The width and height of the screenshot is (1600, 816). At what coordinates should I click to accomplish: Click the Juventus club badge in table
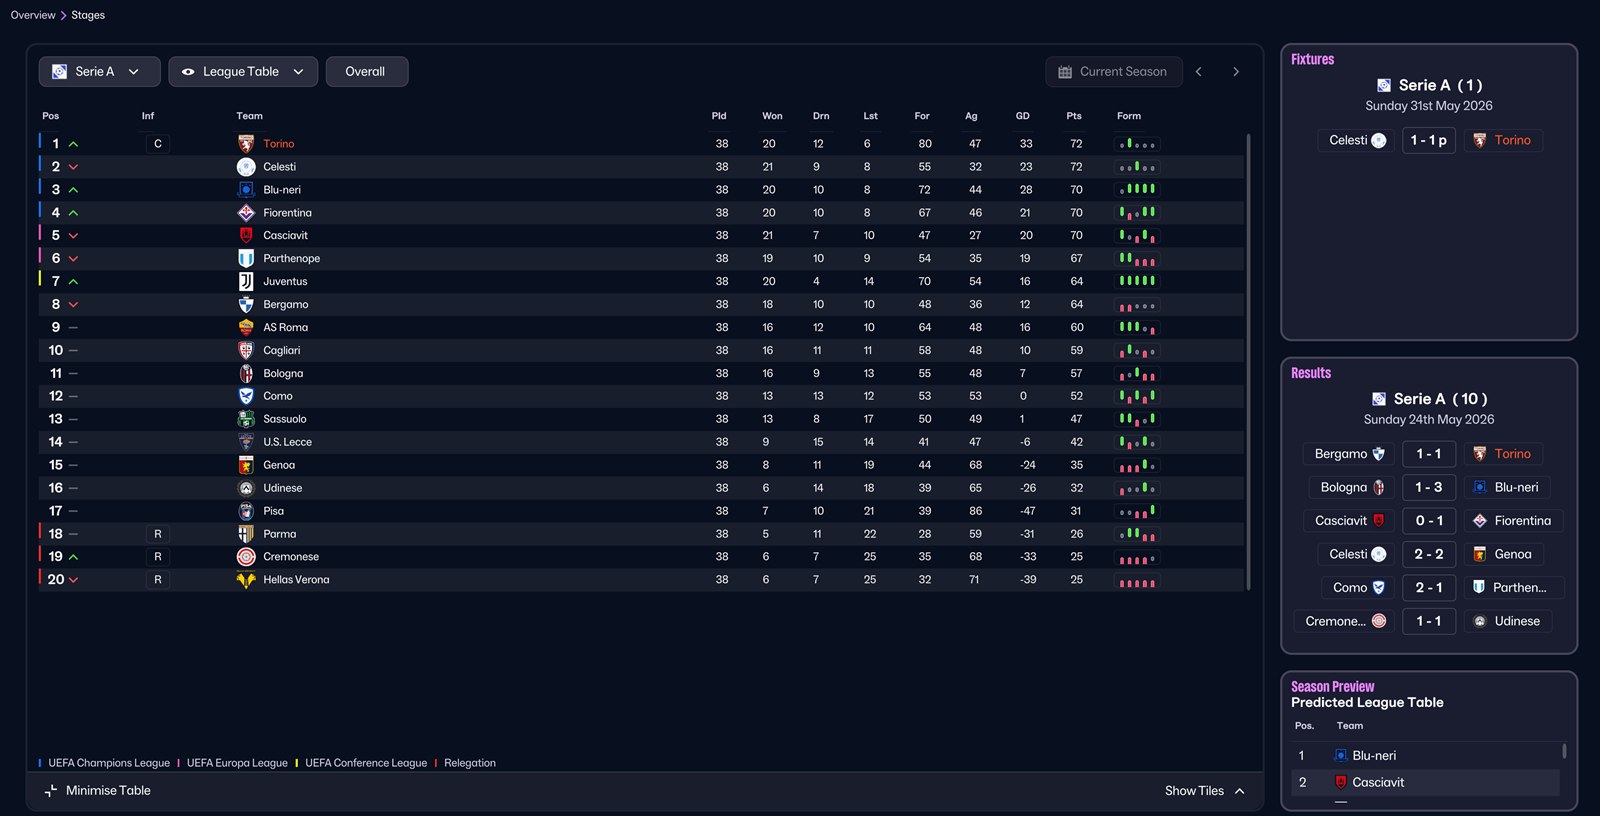tap(246, 282)
